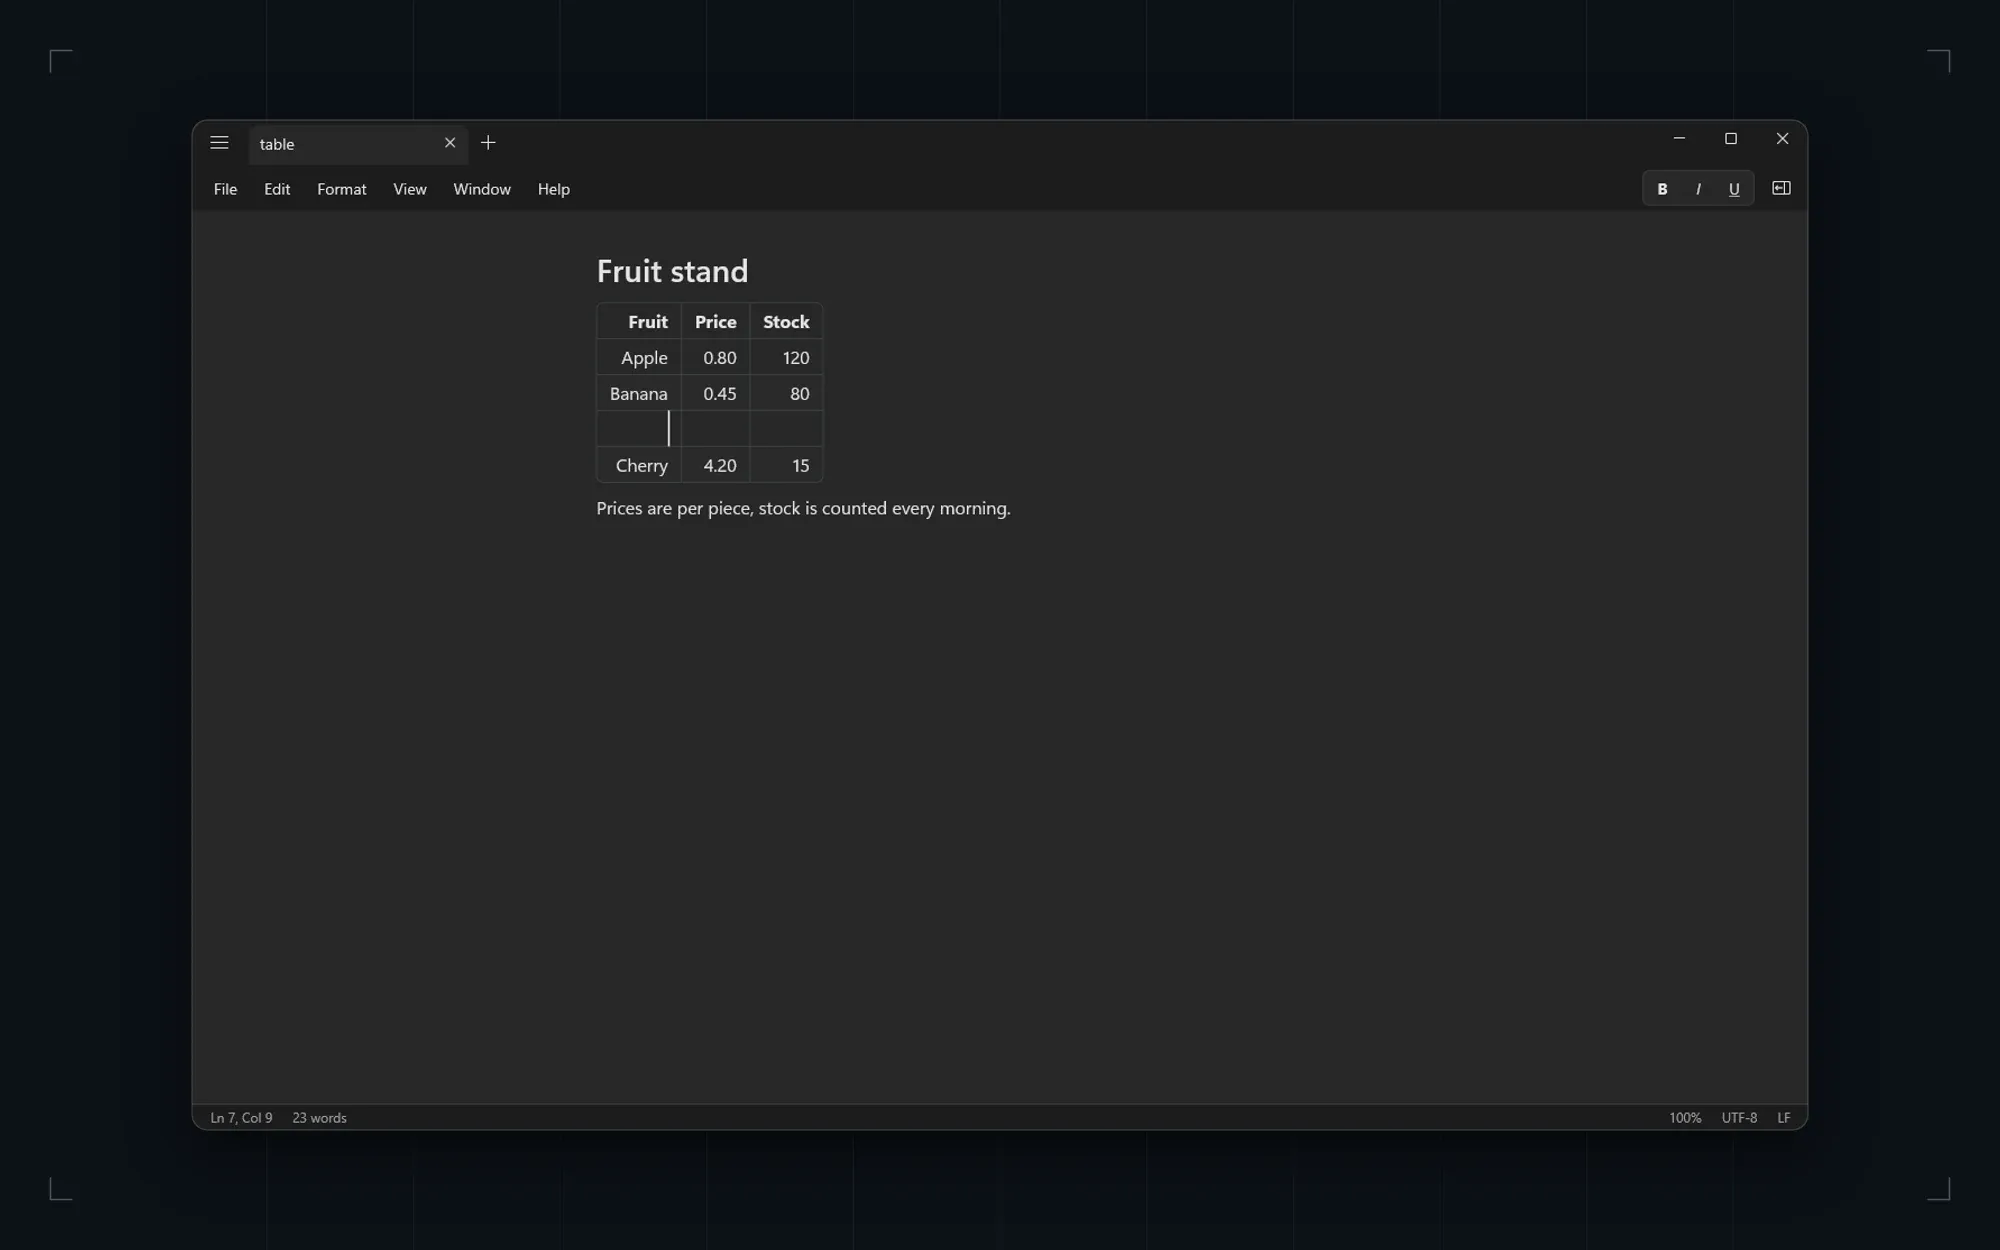Add a new tab with plus button

[488, 143]
